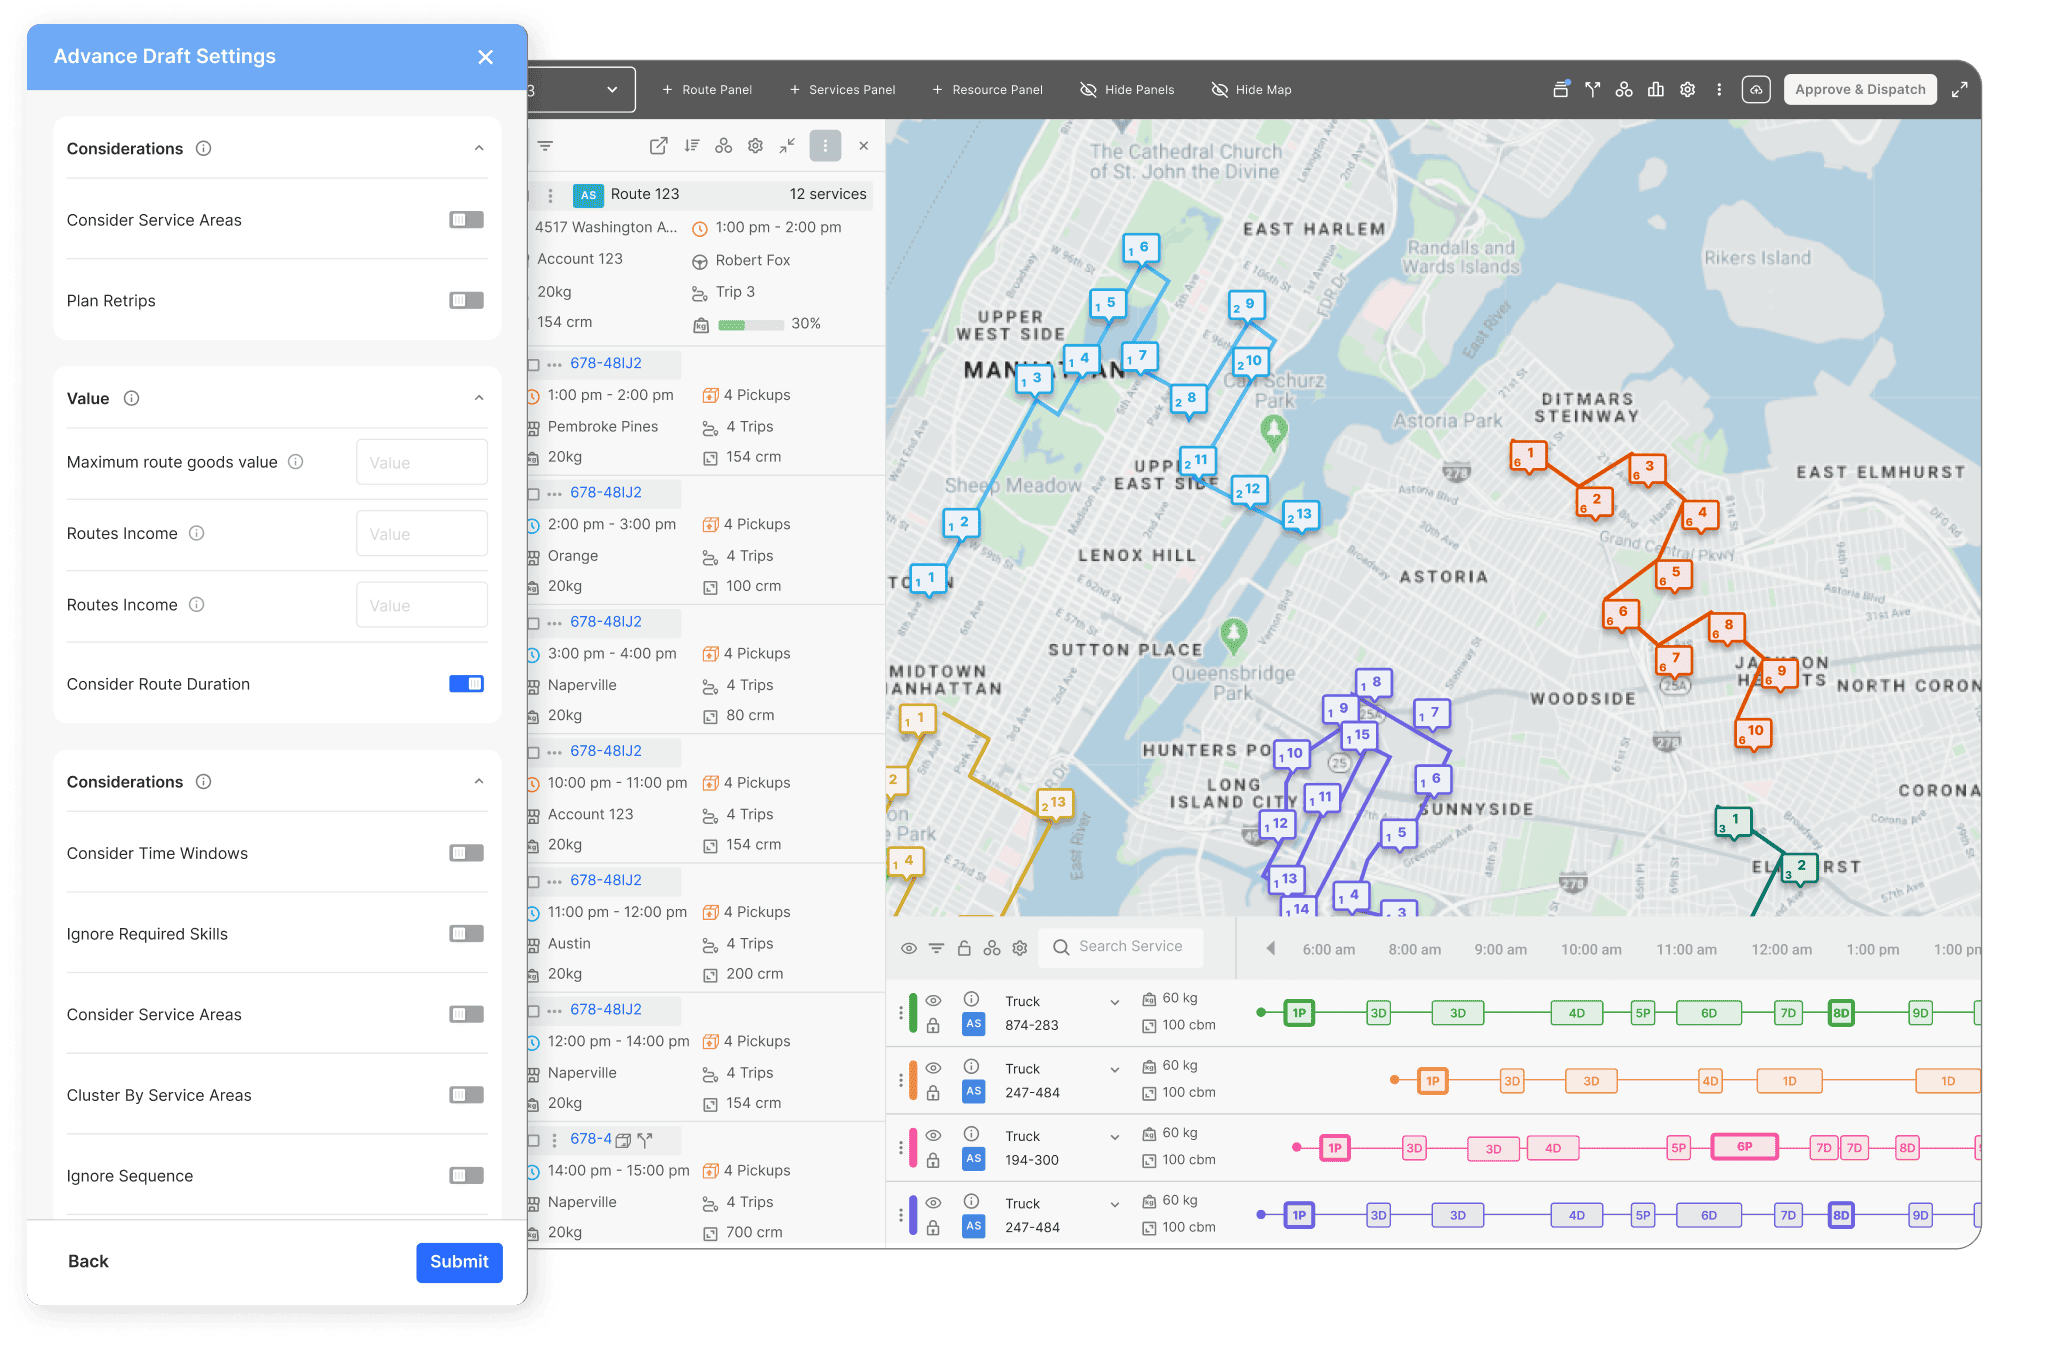Expand the bottom-row Truck 247-484 dropdown

[1114, 1204]
